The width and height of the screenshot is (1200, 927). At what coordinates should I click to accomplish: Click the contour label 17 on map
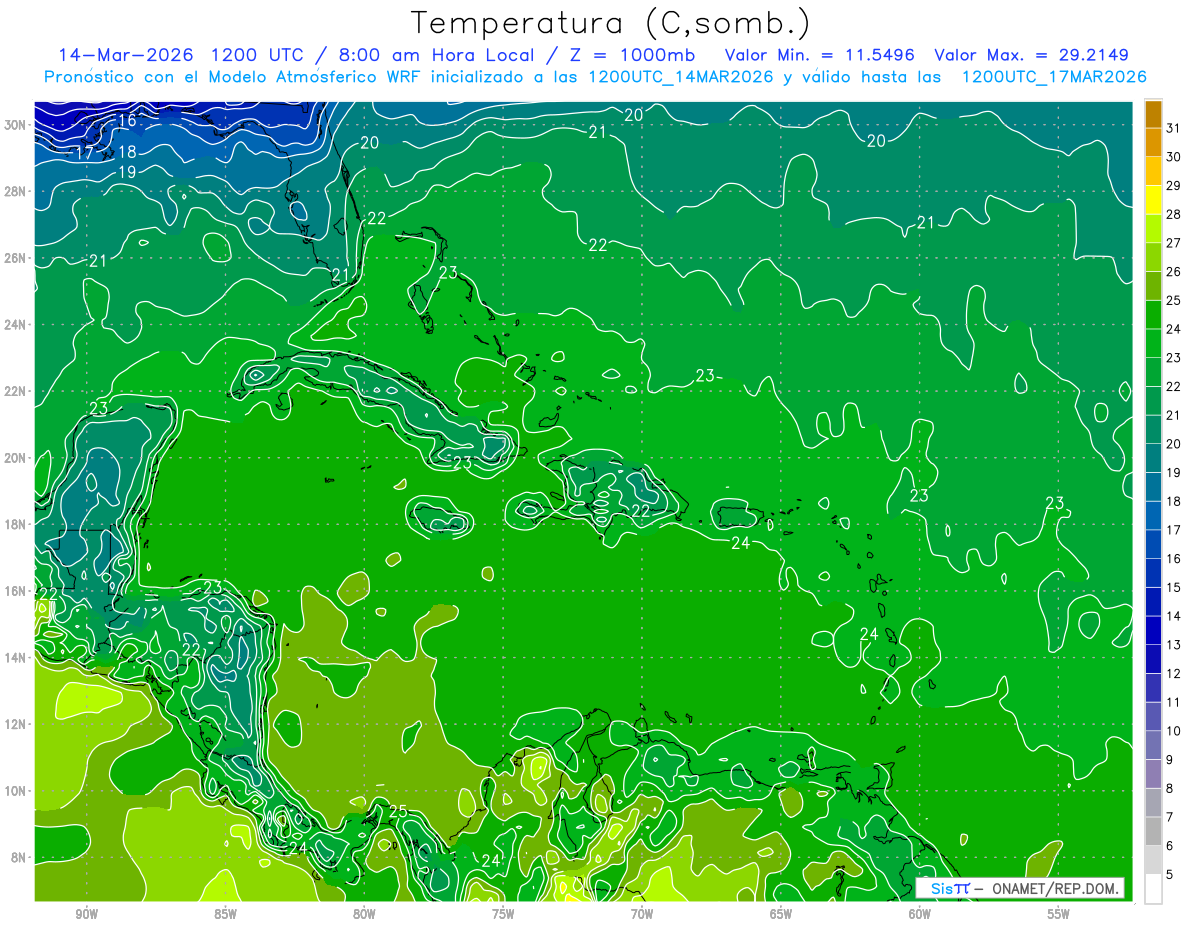85,153
